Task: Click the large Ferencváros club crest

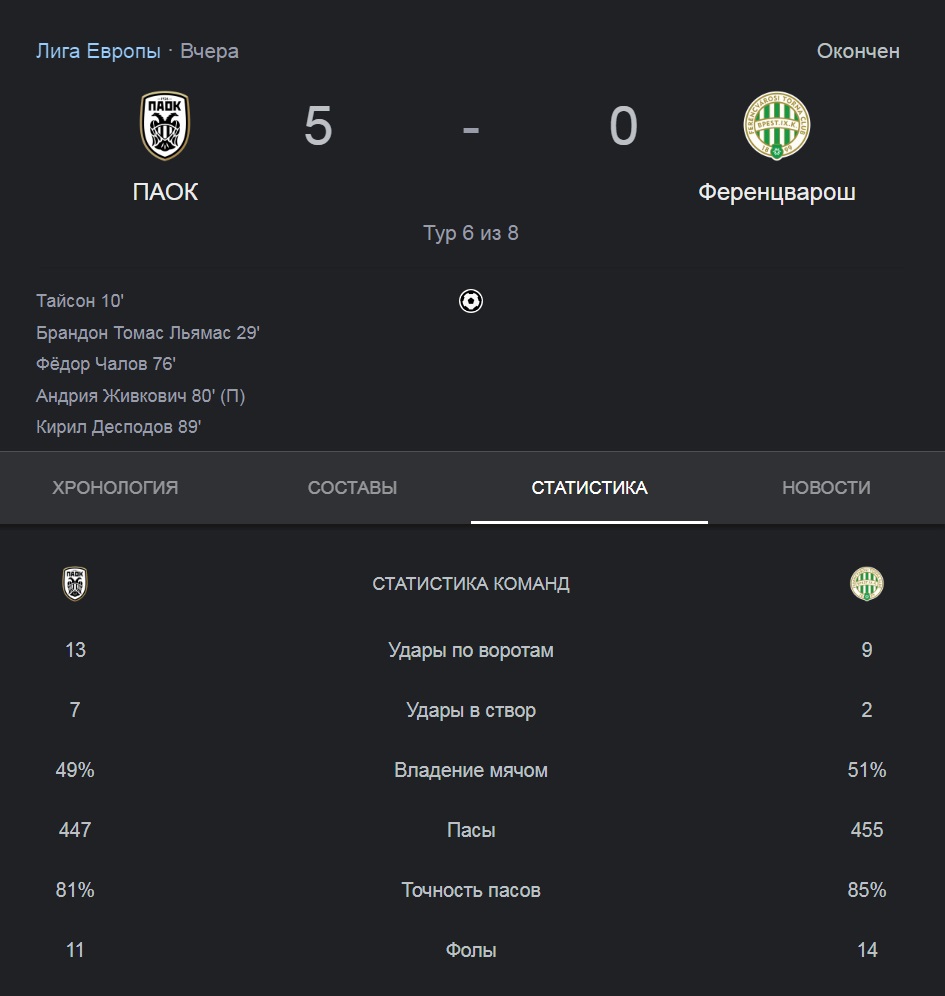Action: point(776,126)
